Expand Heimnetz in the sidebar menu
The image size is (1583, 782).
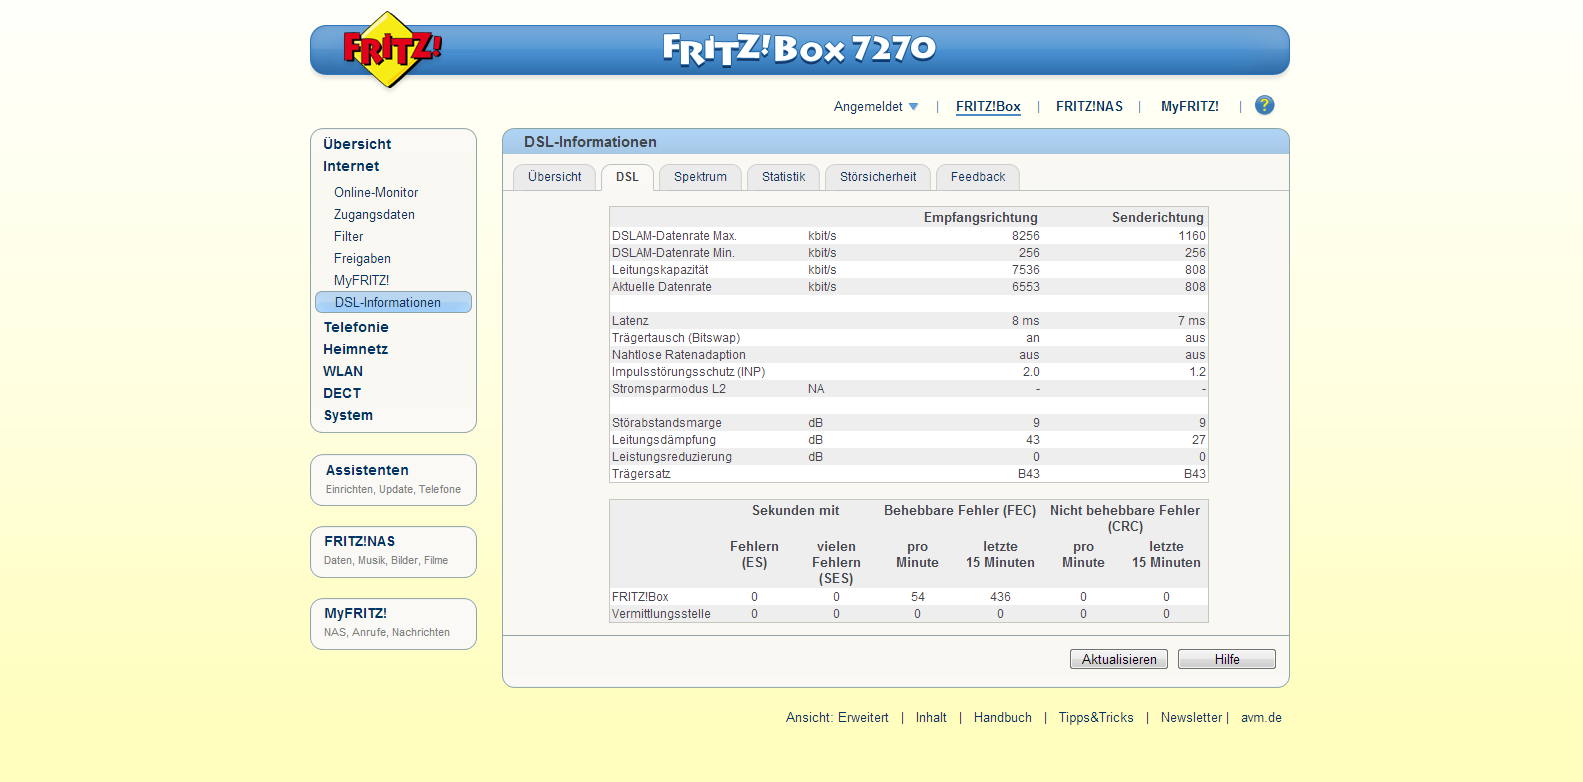click(355, 349)
